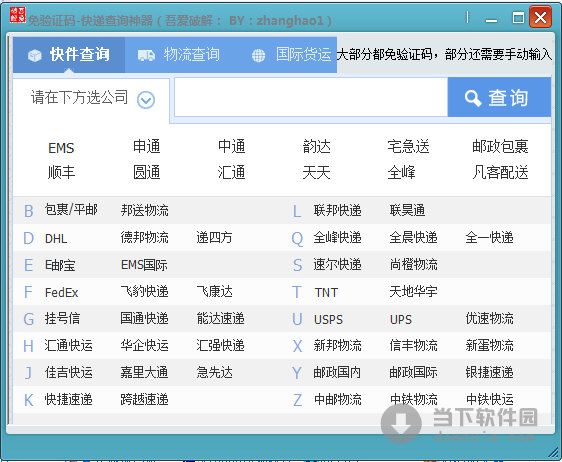This screenshot has width=562, height=462.
Task: Click the 查询 search button
Action: tap(499, 97)
